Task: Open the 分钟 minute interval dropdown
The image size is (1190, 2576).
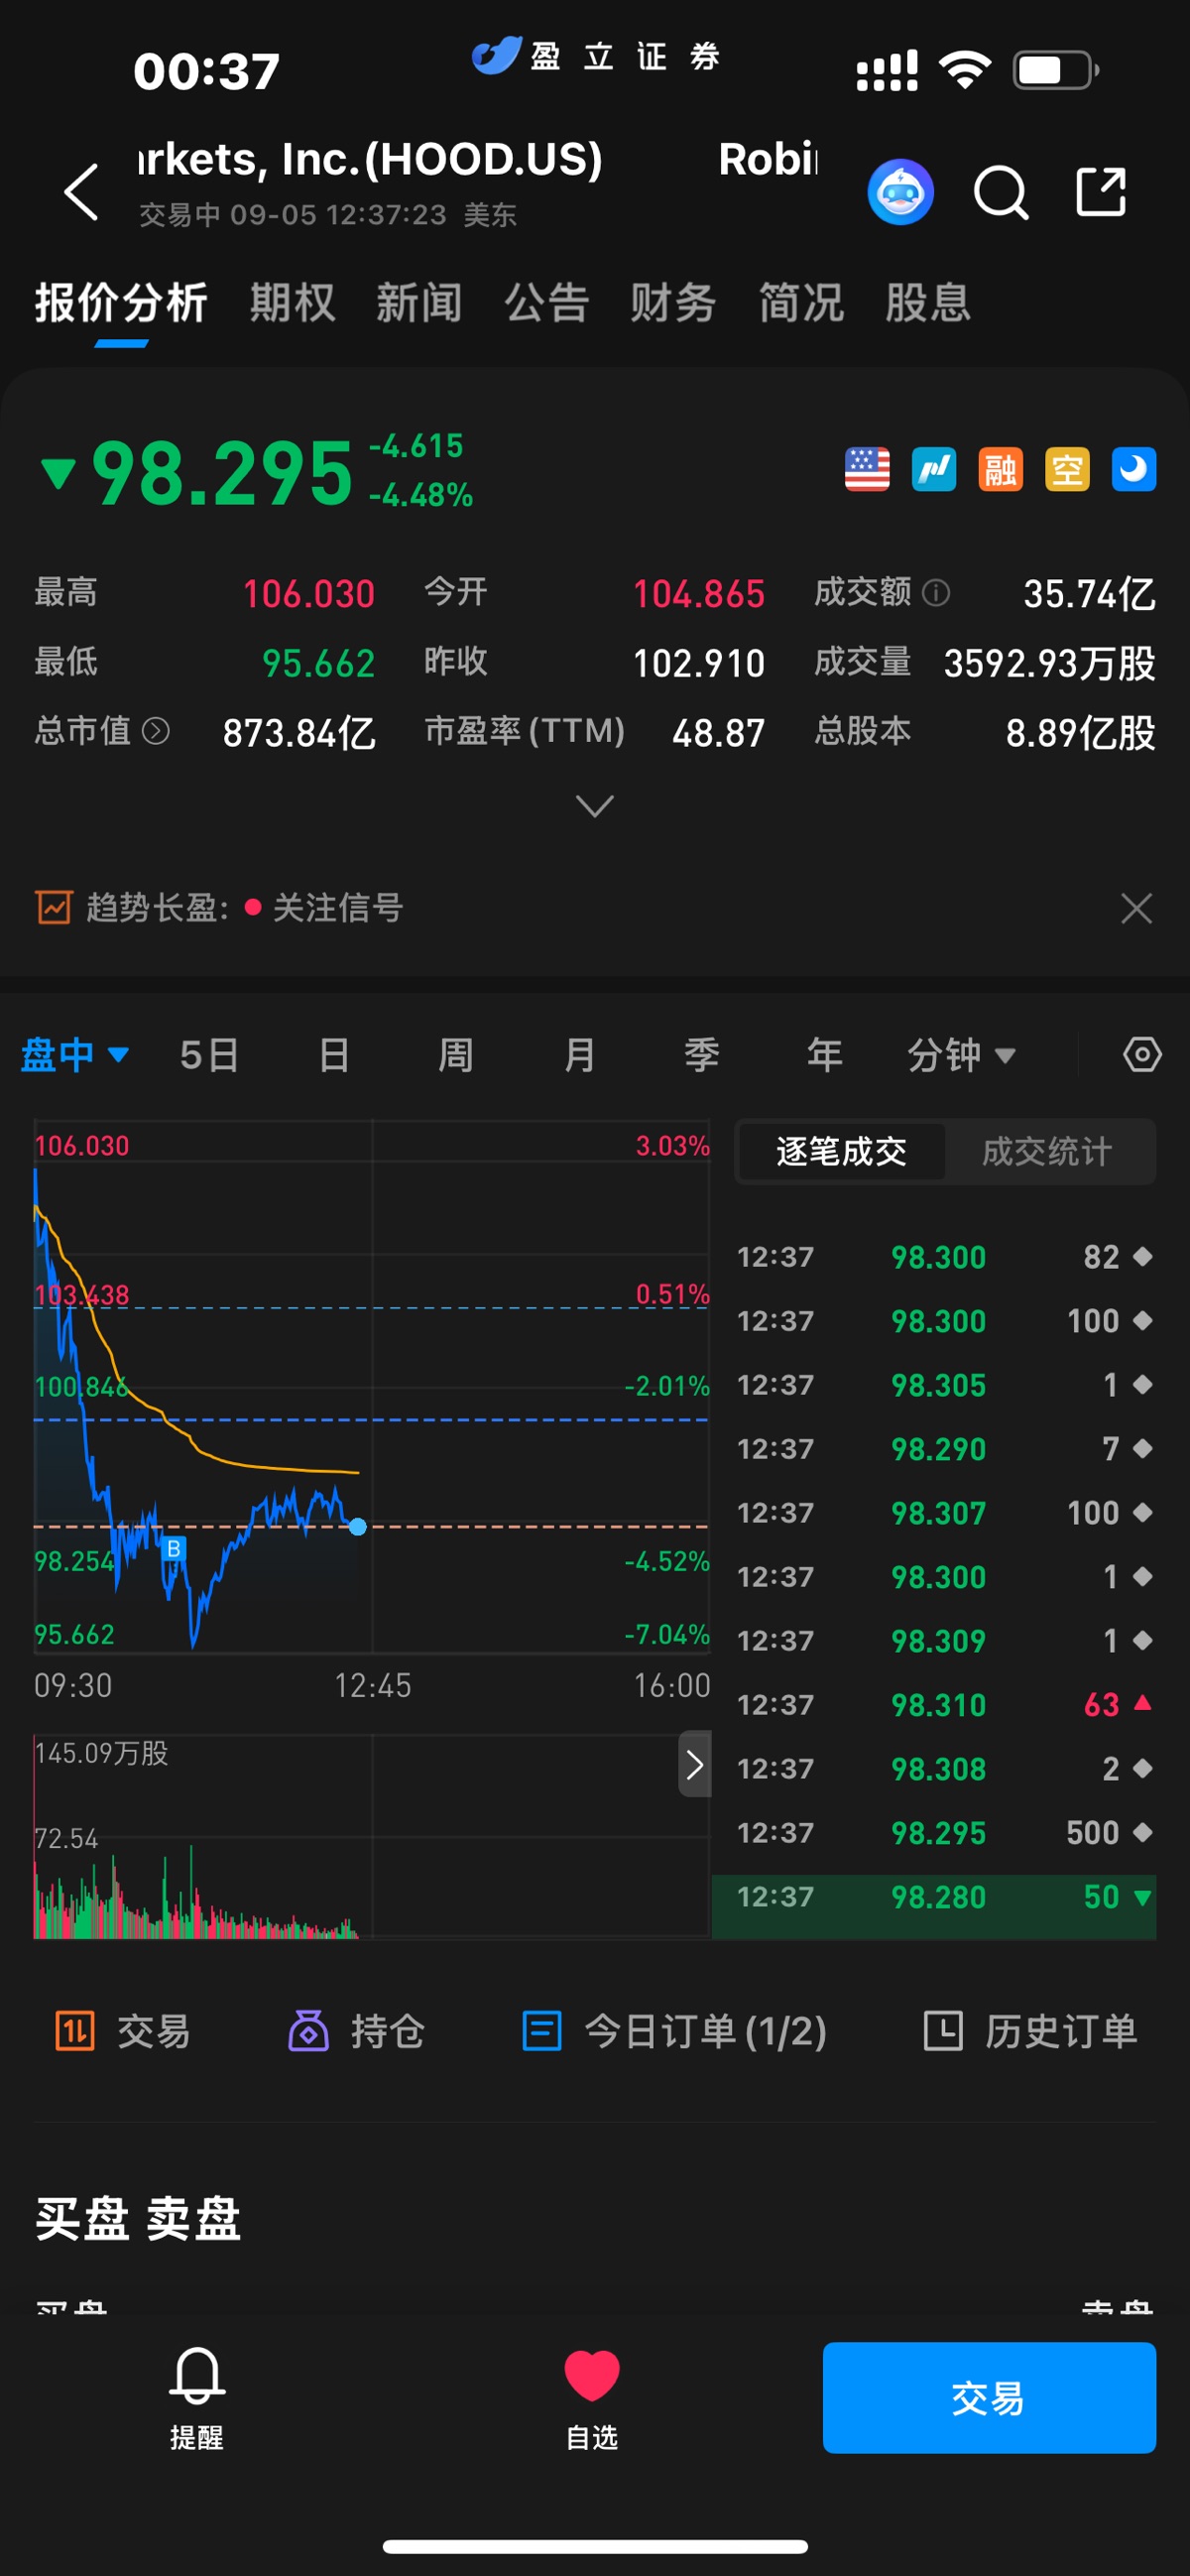Action: pyautogui.click(x=961, y=1054)
